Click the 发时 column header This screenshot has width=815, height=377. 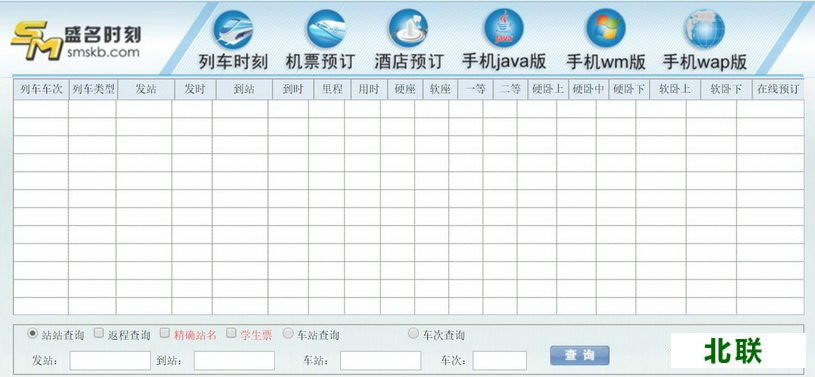pyautogui.click(x=195, y=89)
